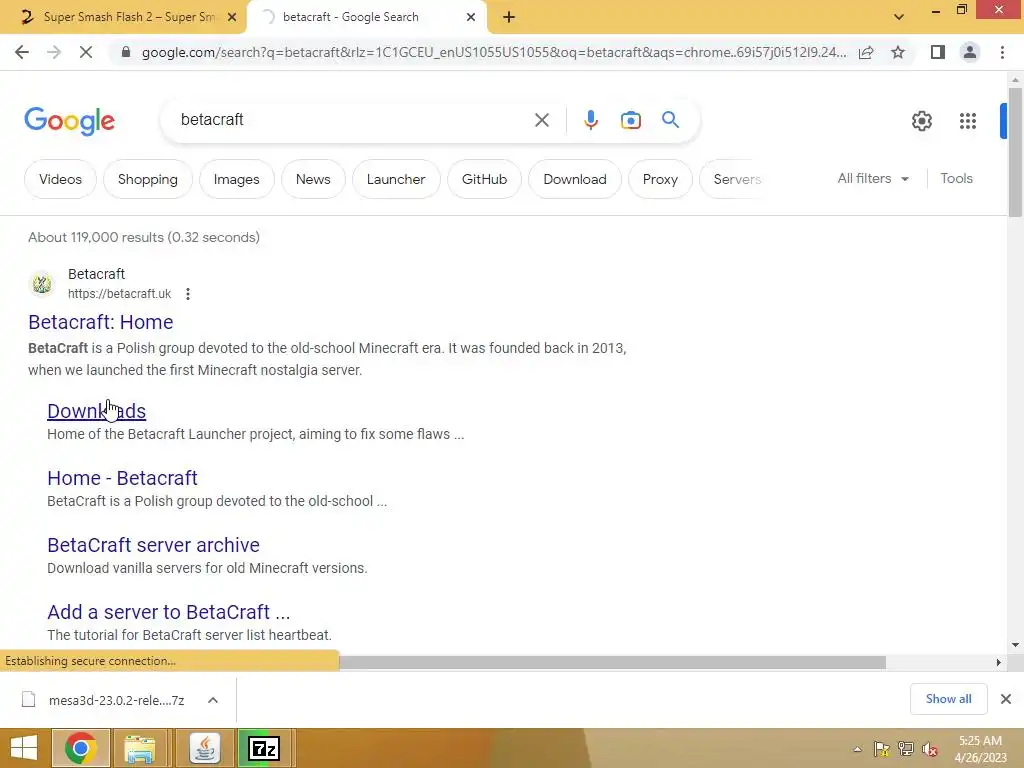Open 7-Zip from taskbar
Screen dimensions: 1024x768
point(264,748)
